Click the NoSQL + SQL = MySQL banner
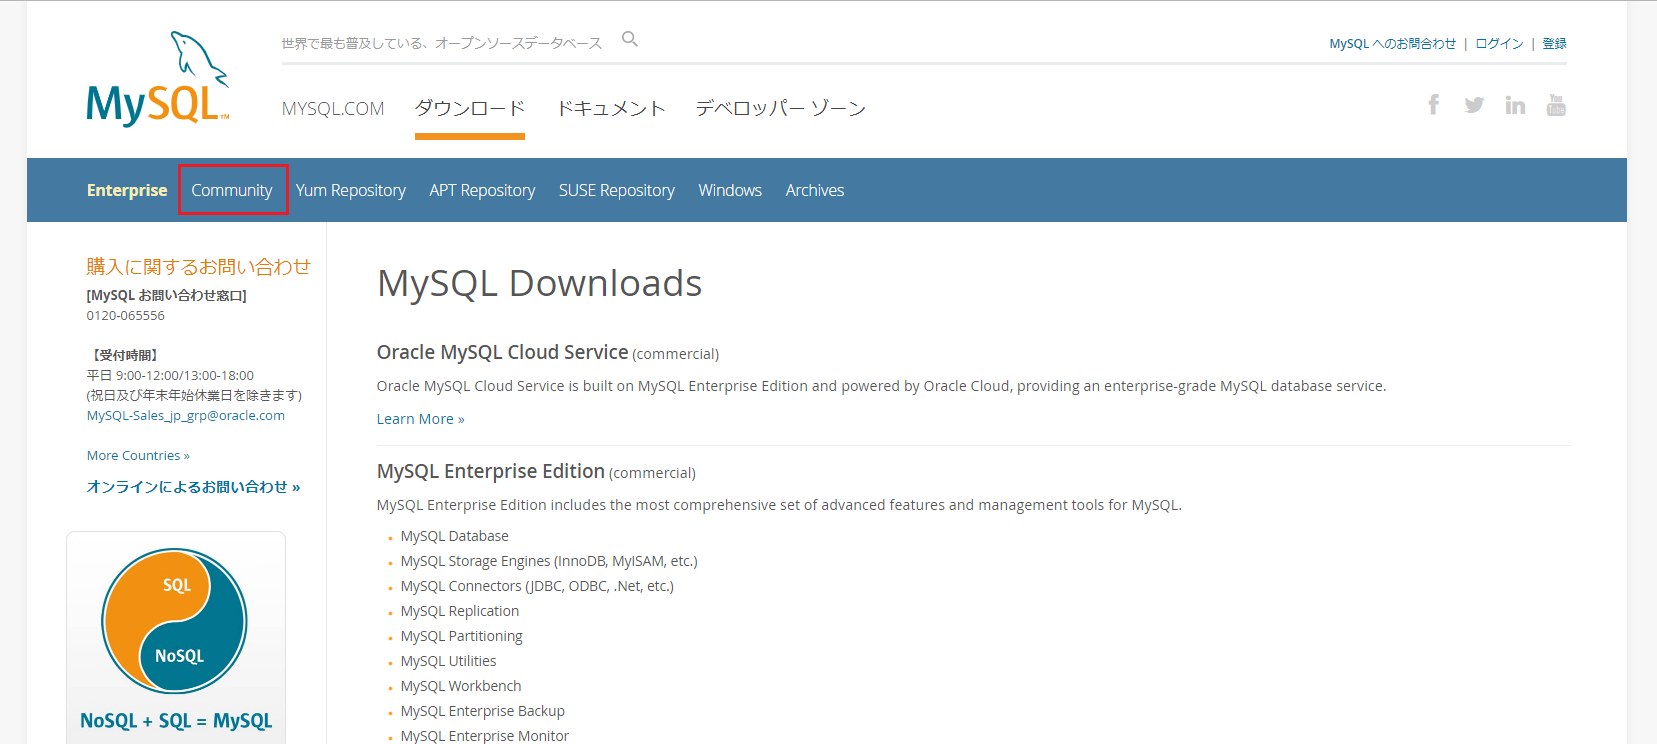Viewport: 1657px width, 744px height. click(176, 638)
